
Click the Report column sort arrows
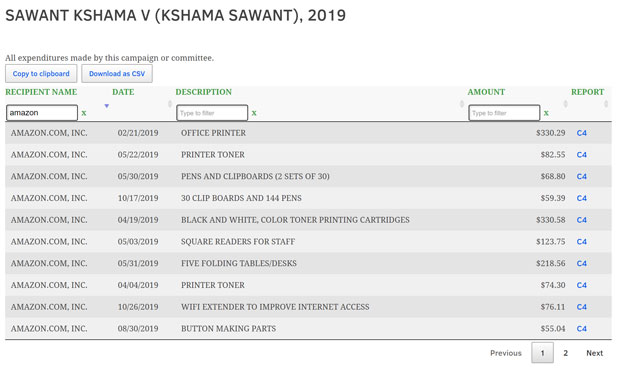pos(606,104)
